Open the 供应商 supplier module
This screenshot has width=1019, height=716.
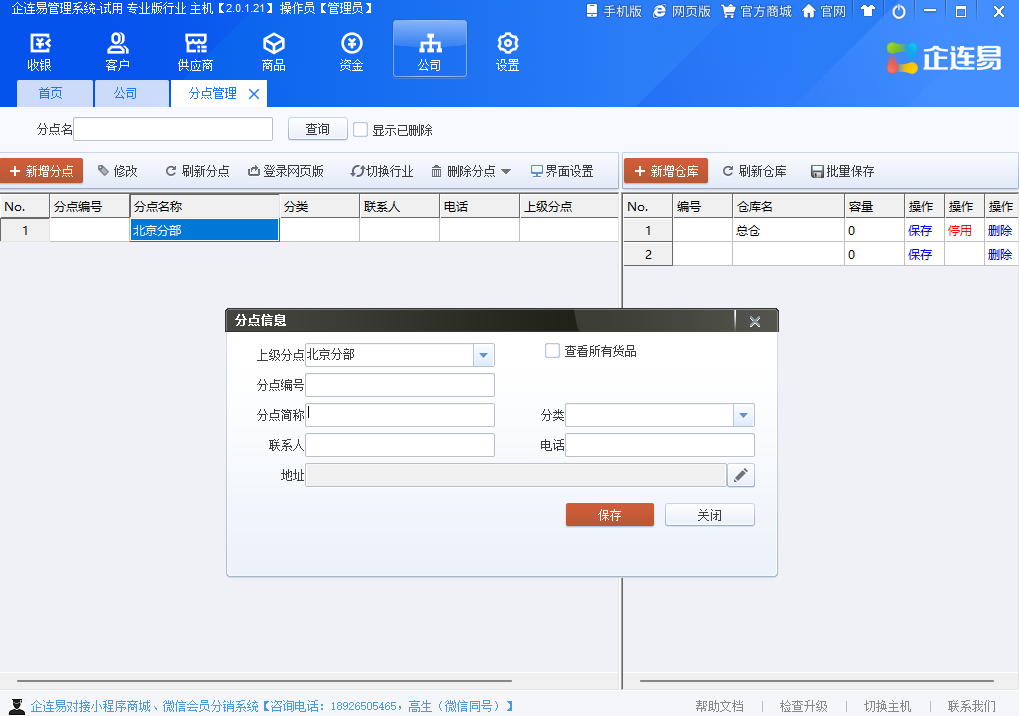(195, 52)
